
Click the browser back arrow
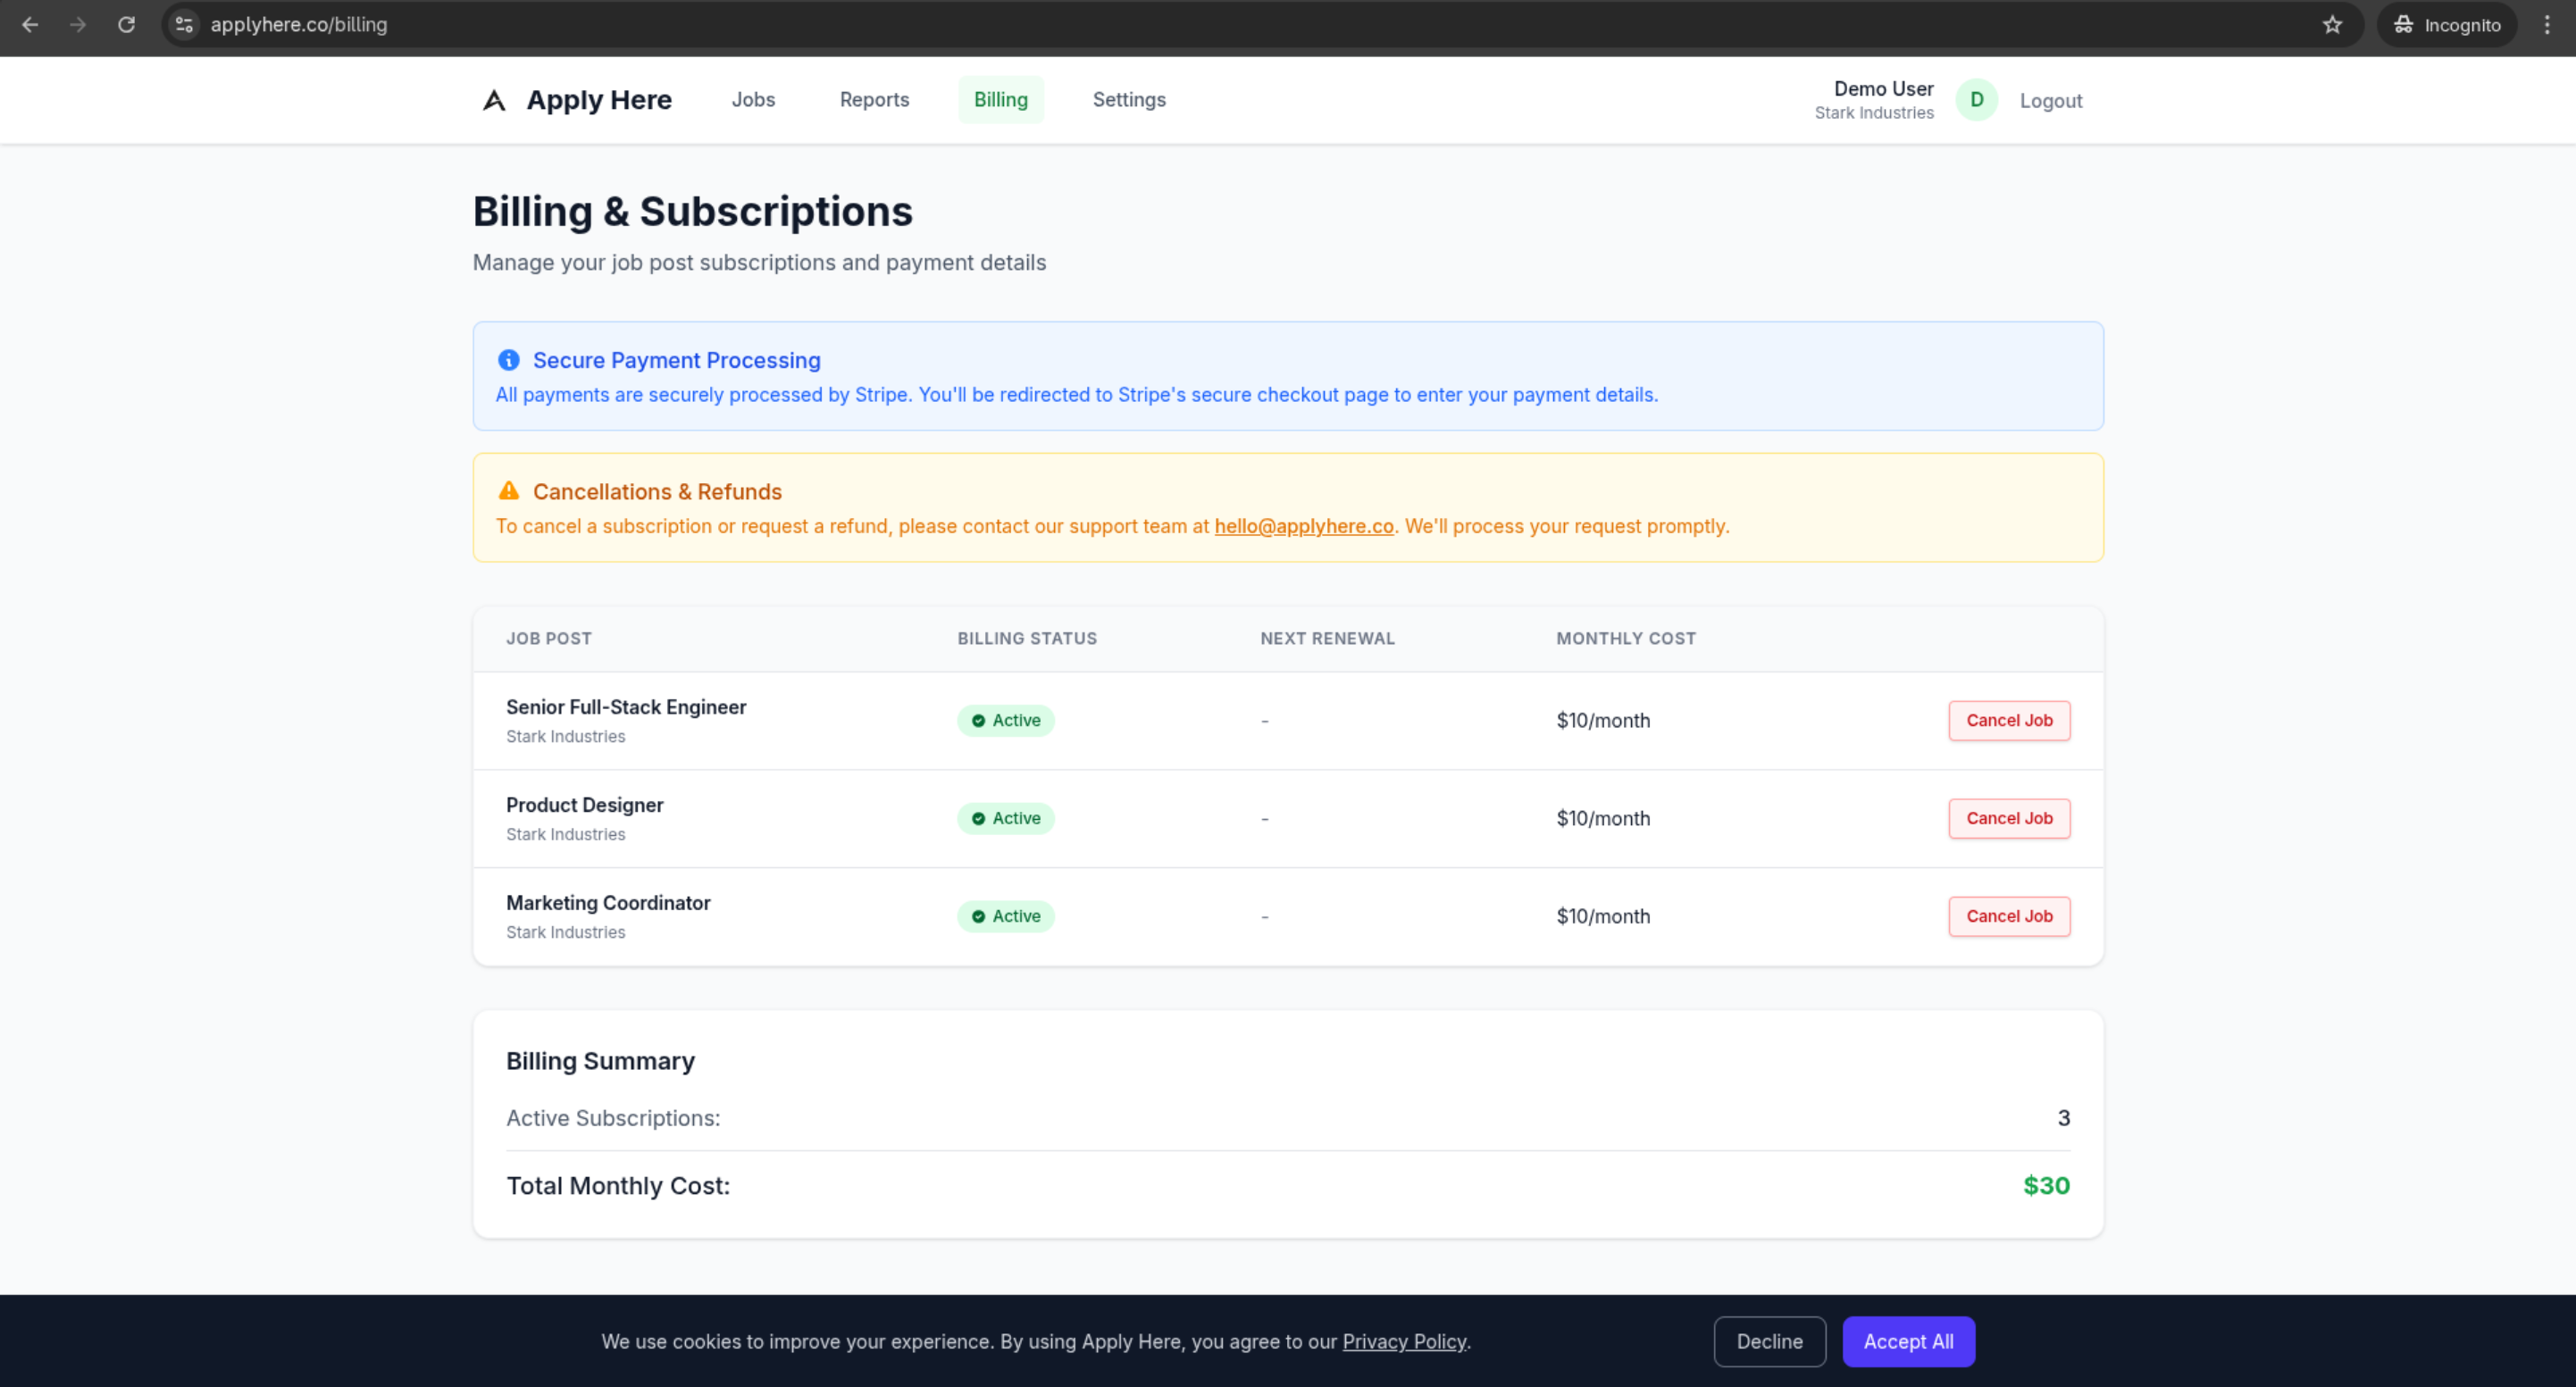(30, 24)
